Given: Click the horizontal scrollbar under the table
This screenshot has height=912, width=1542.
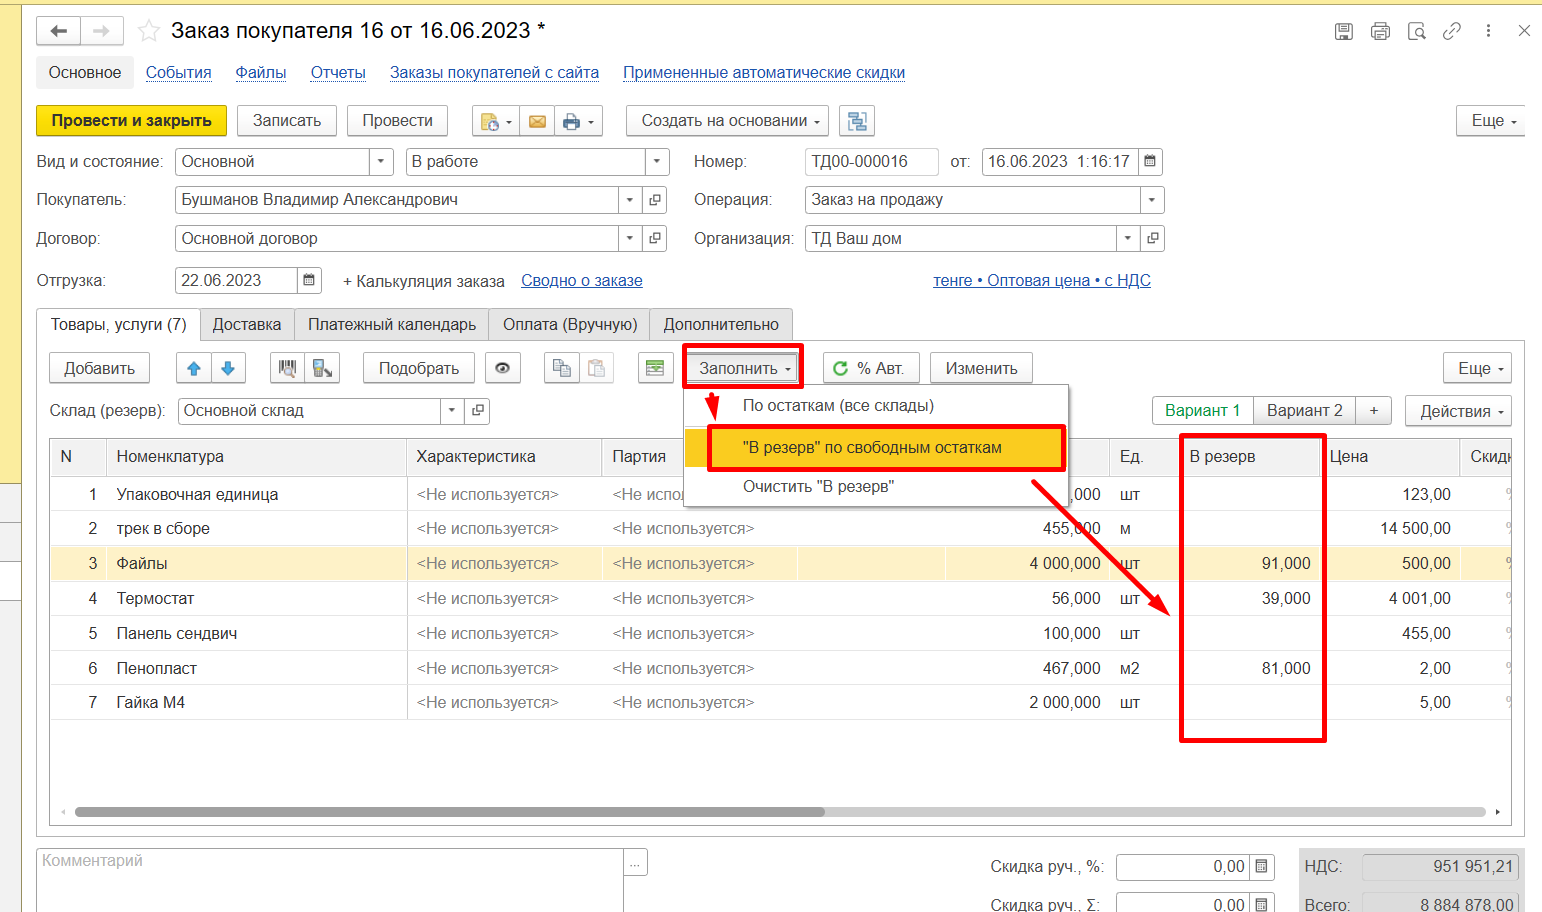Looking at the screenshot, I should point(450,812).
